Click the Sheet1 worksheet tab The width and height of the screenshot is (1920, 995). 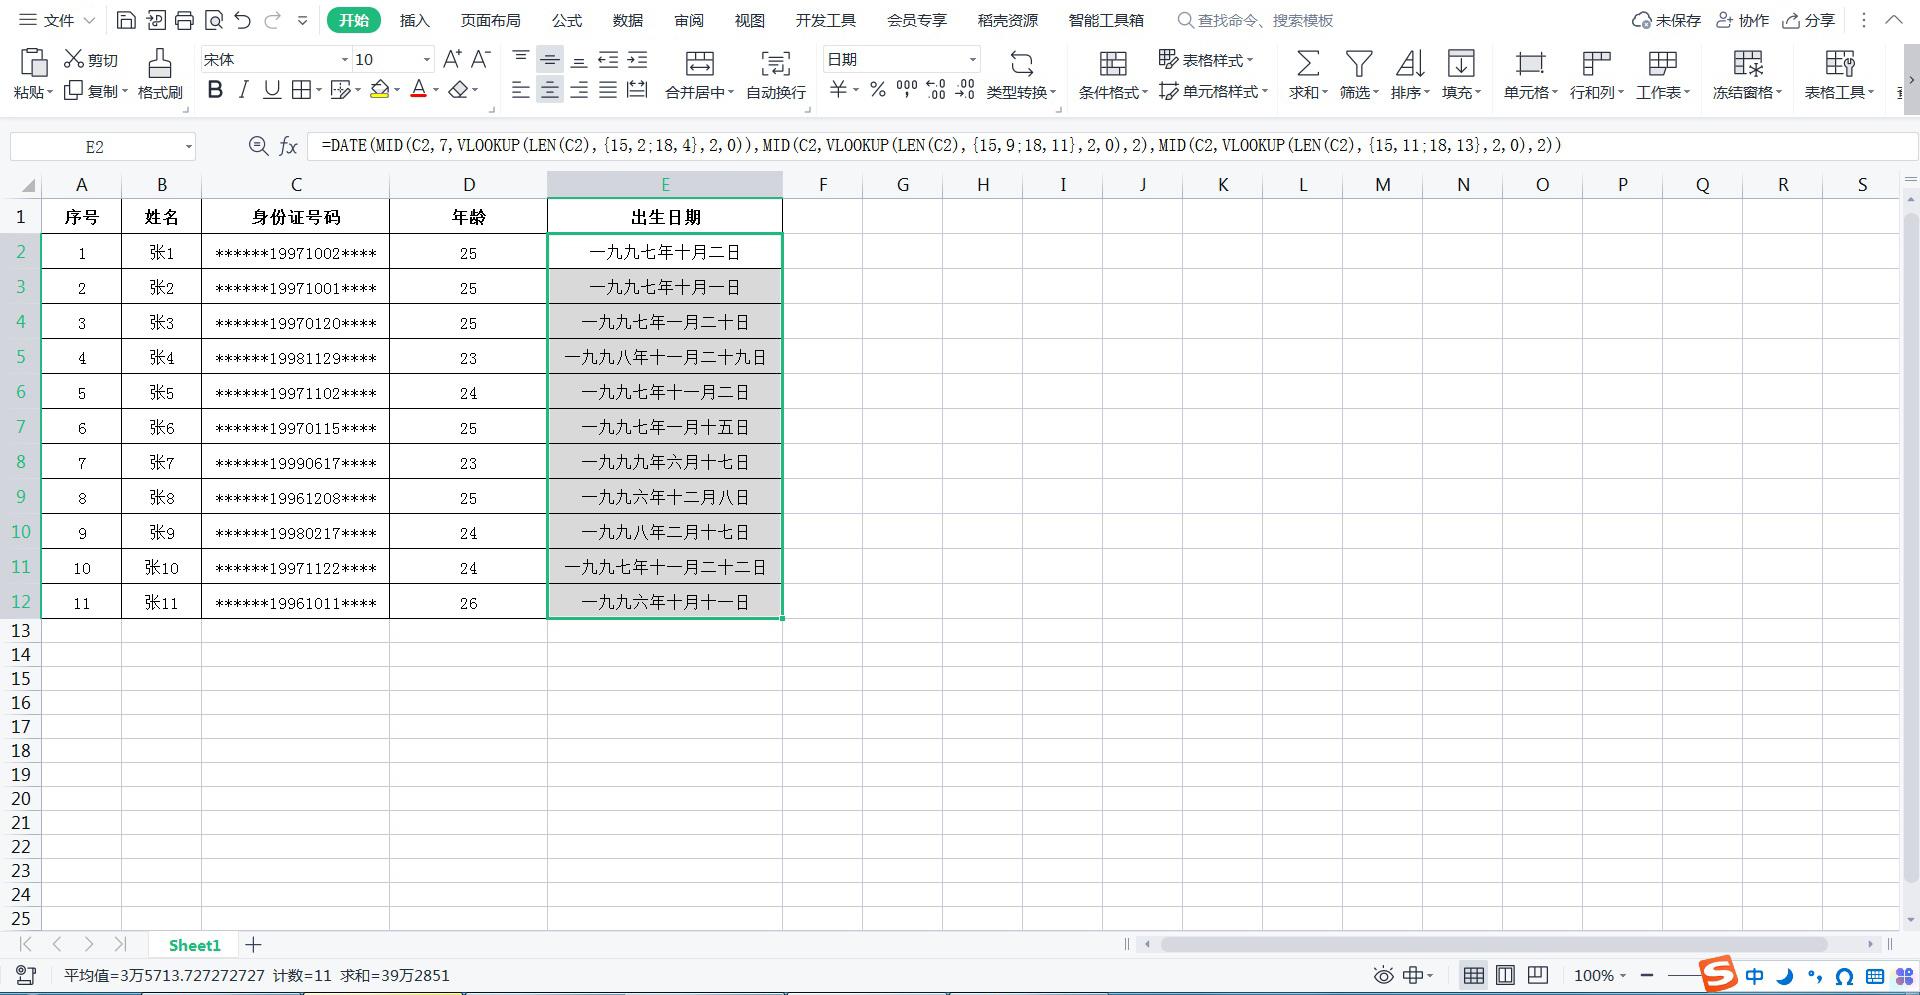tap(194, 945)
